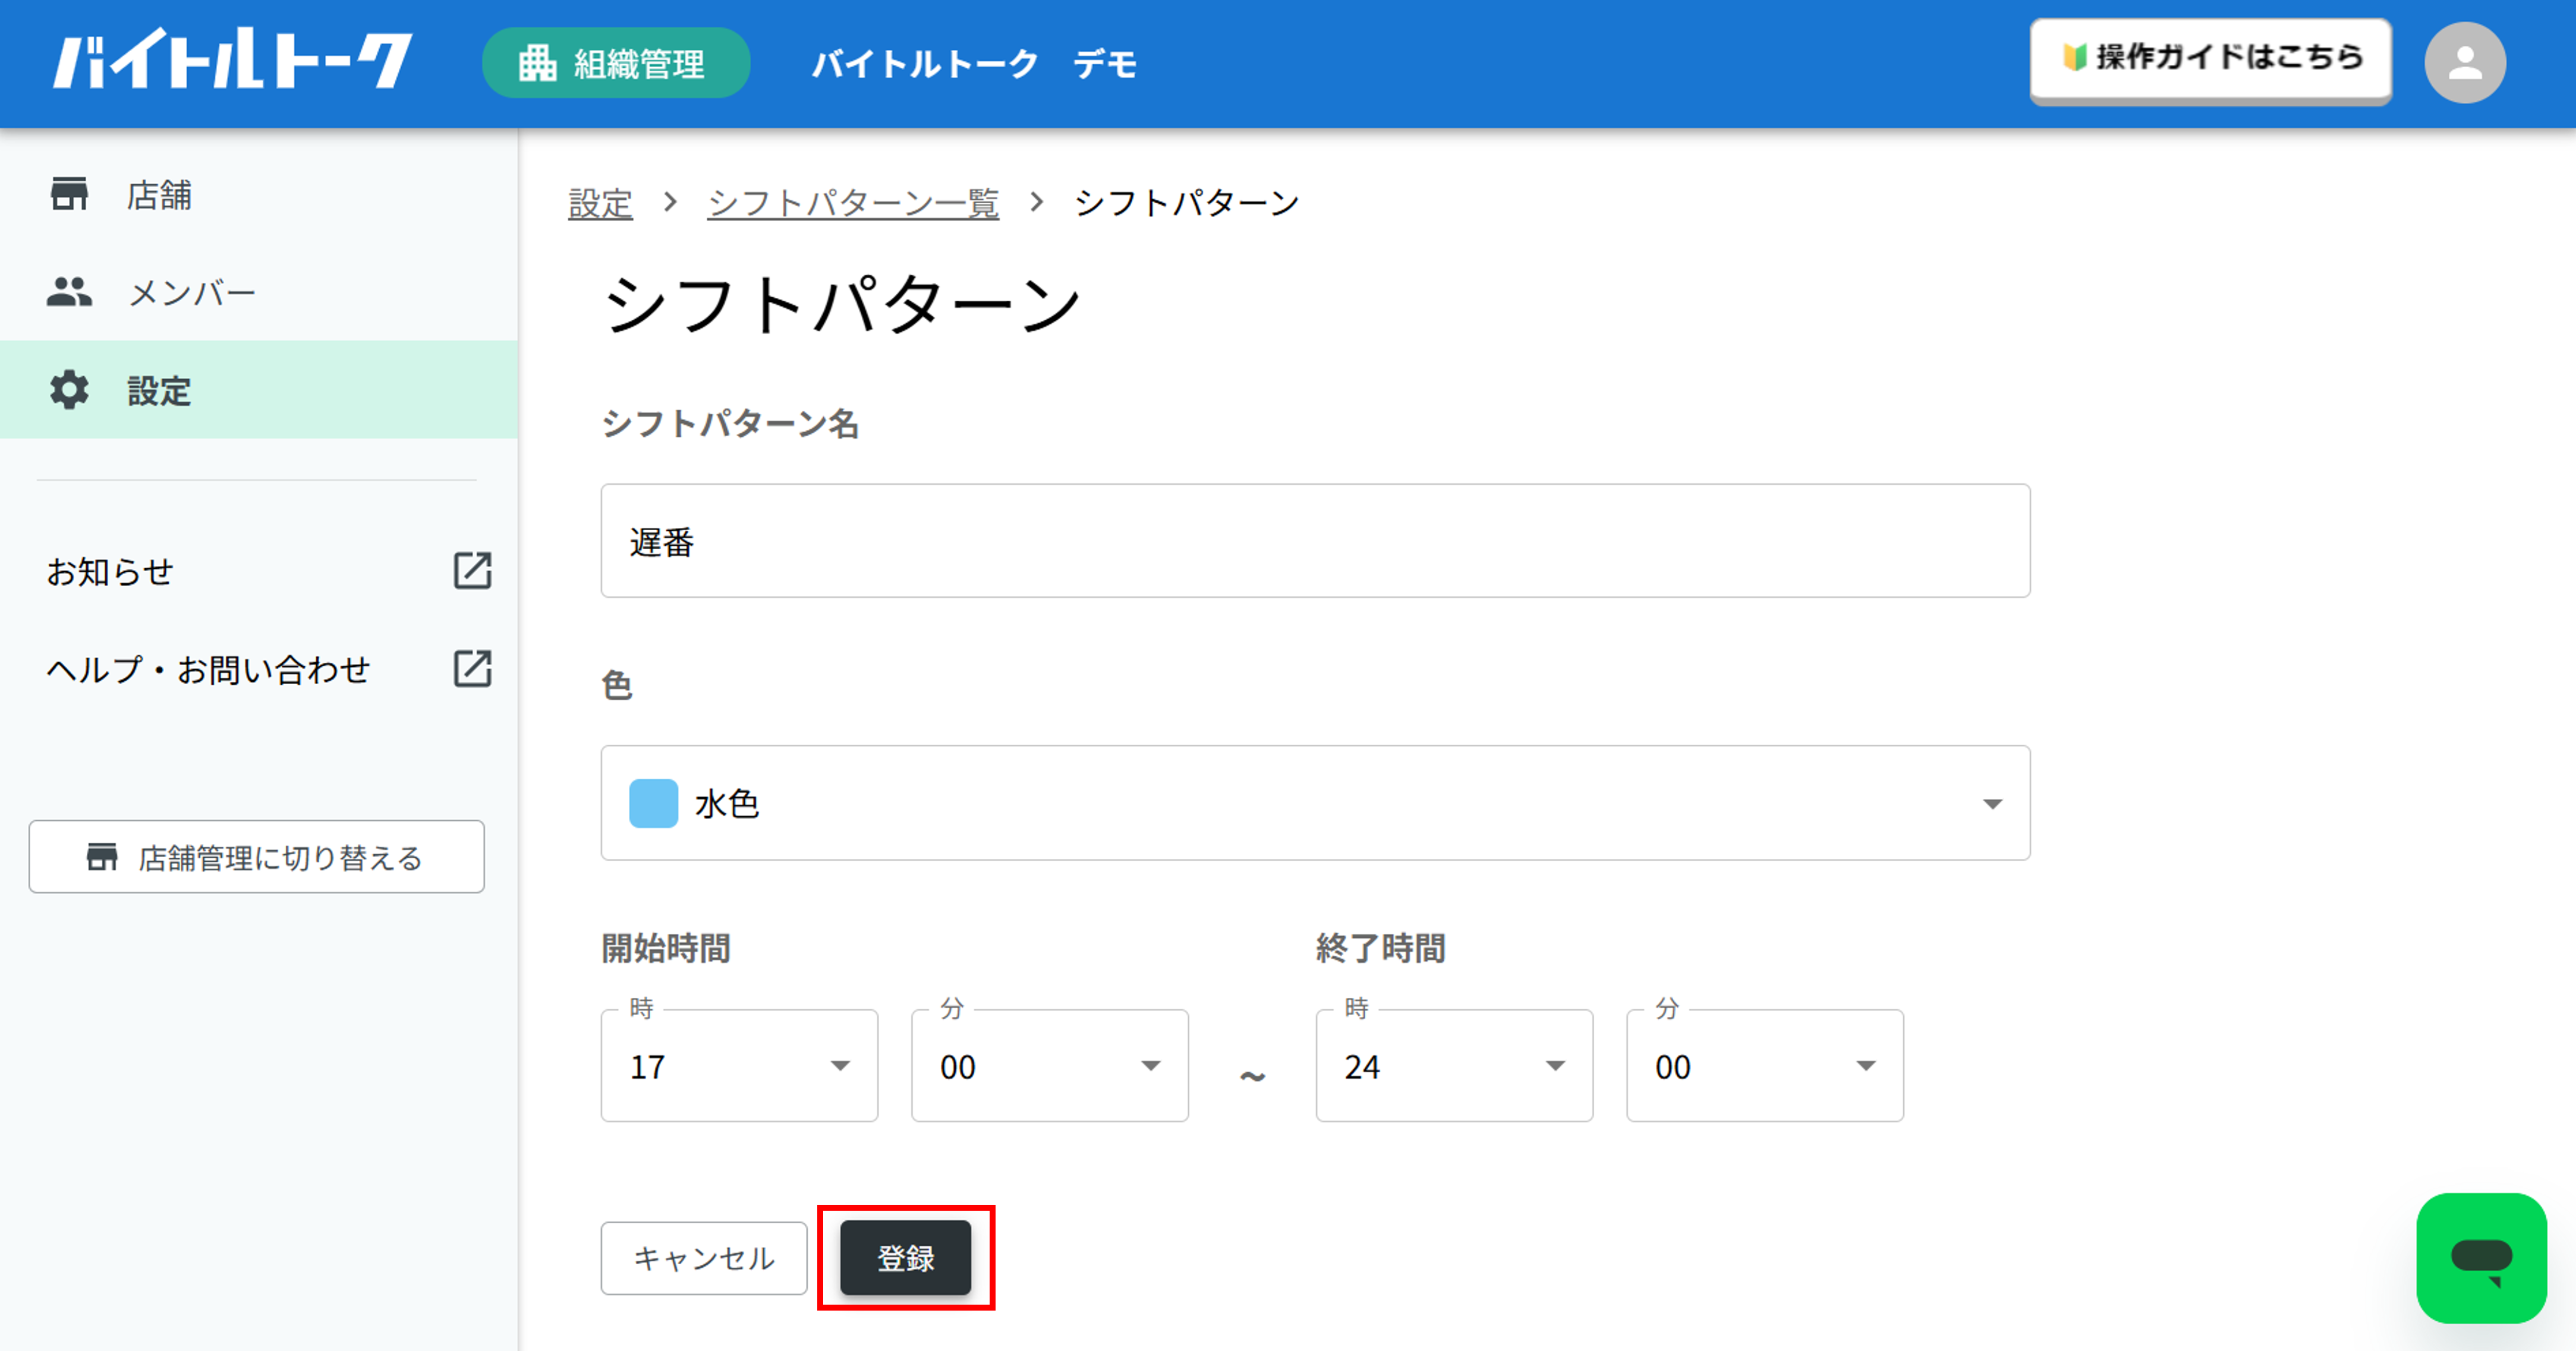Click the current シフトパターン breadcrumb text

1186,203
